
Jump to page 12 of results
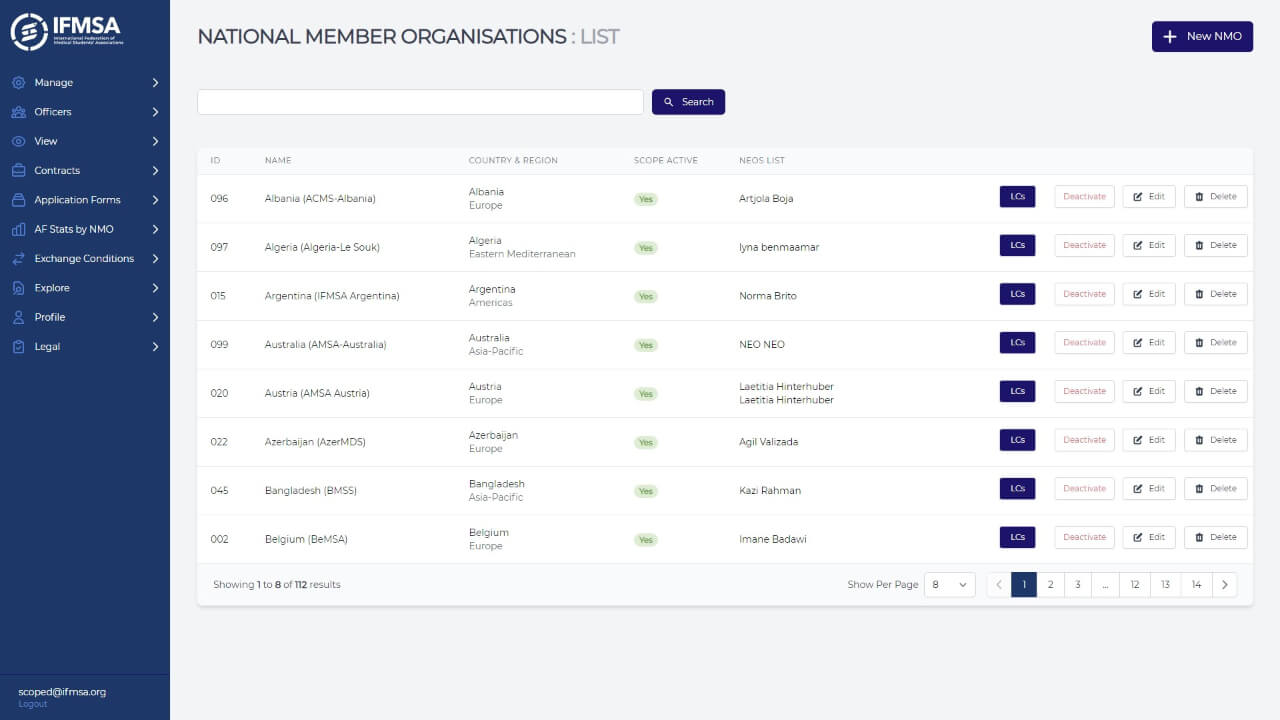1135,585
